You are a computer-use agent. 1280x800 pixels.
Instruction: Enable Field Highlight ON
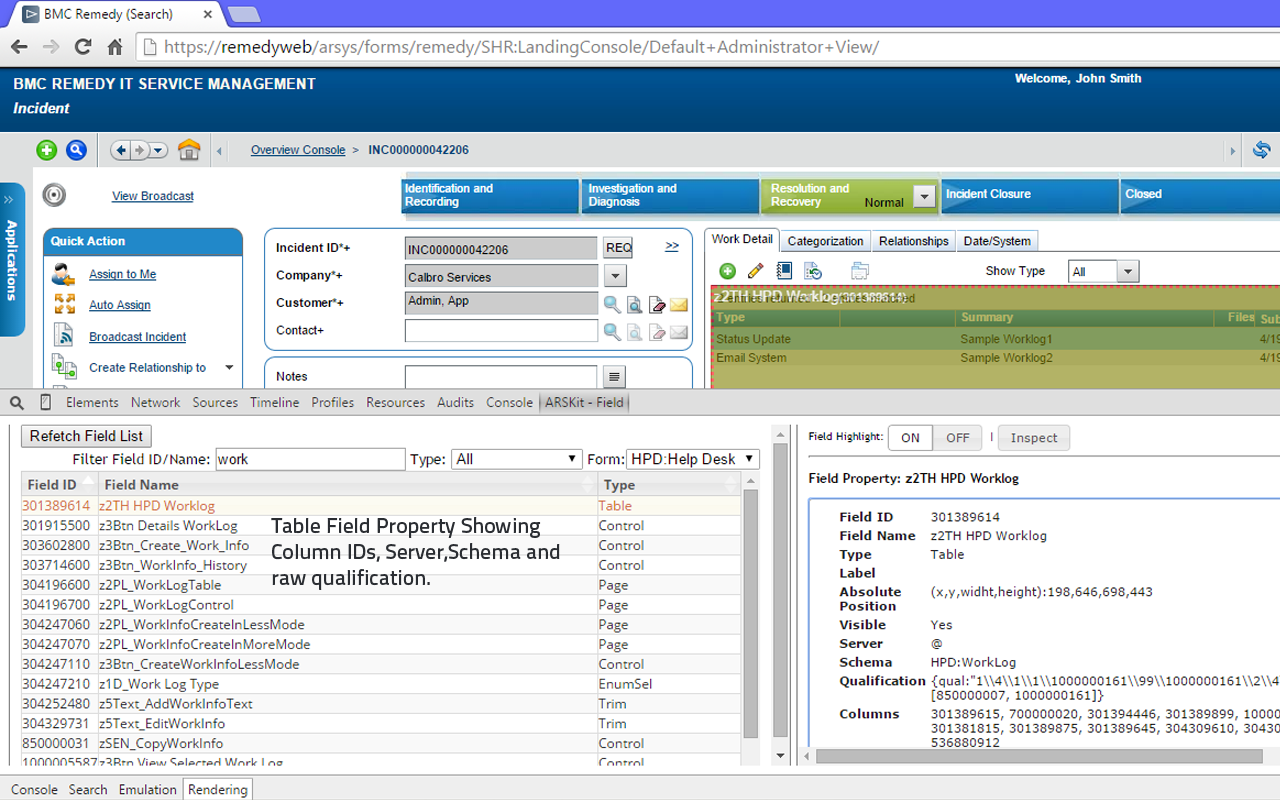point(909,437)
